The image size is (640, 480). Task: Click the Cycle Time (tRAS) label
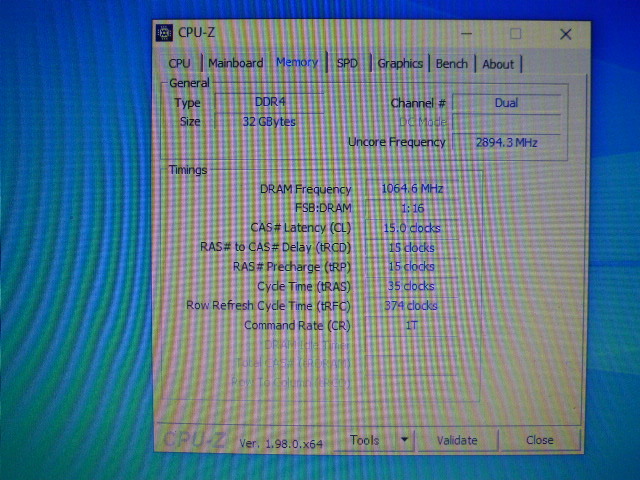(304, 286)
